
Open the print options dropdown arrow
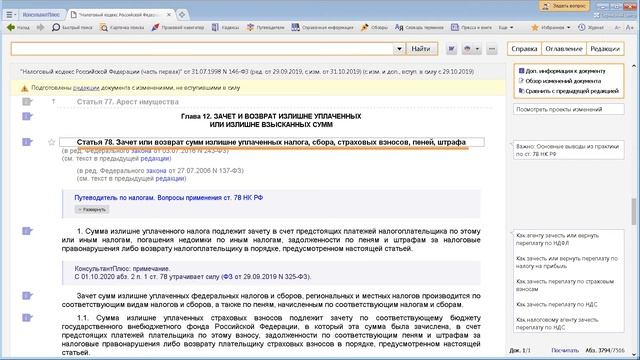(x=477, y=49)
